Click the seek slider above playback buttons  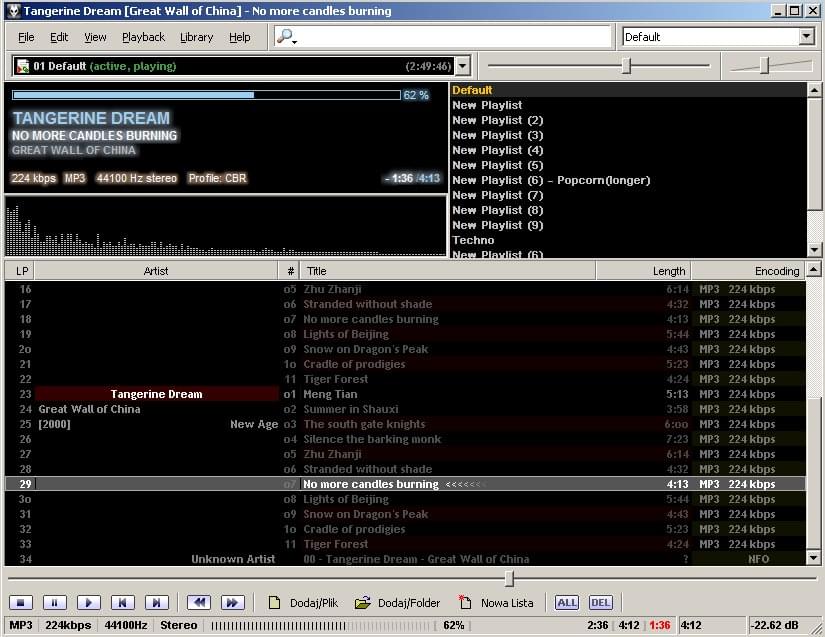(x=509, y=579)
